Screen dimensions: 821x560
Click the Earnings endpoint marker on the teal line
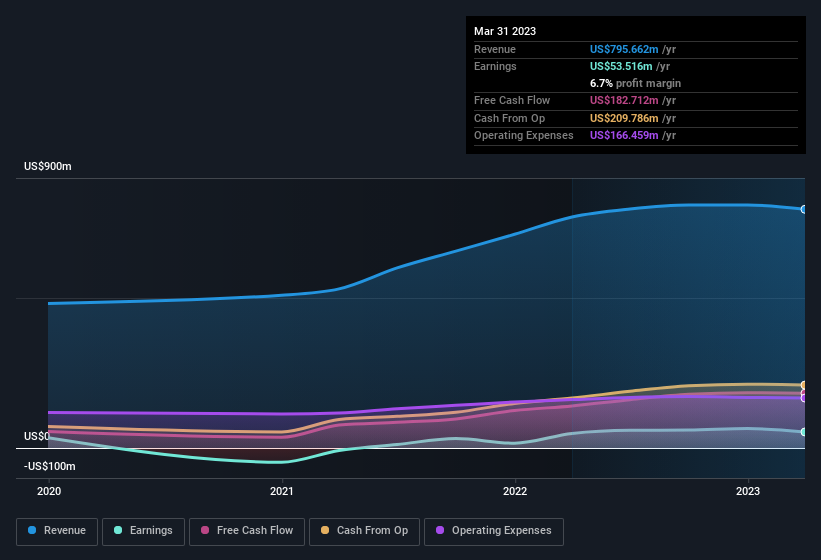click(804, 432)
